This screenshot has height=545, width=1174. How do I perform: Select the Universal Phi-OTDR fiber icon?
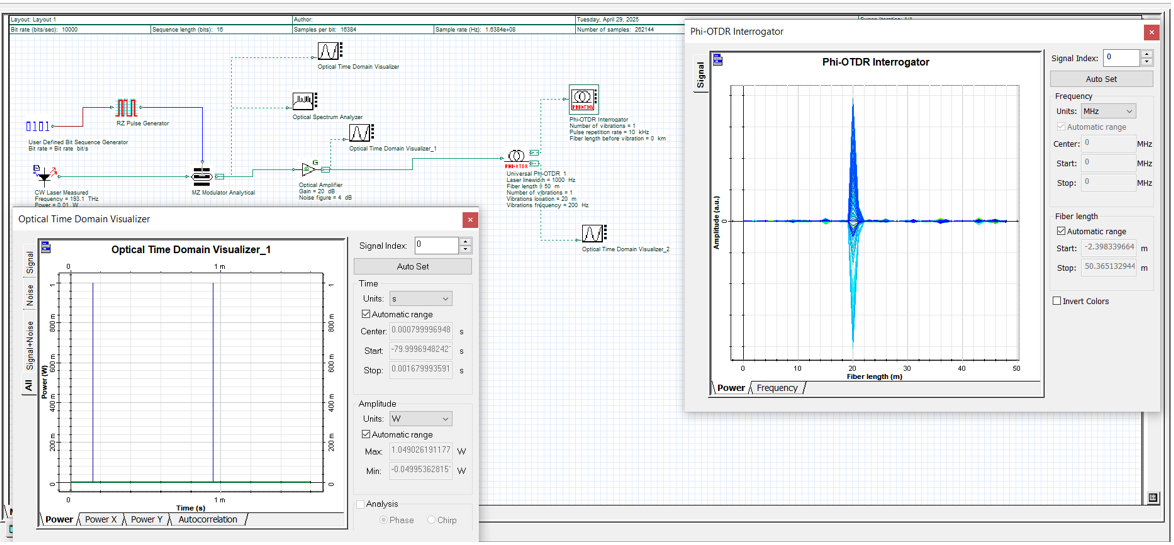(516, 157)
